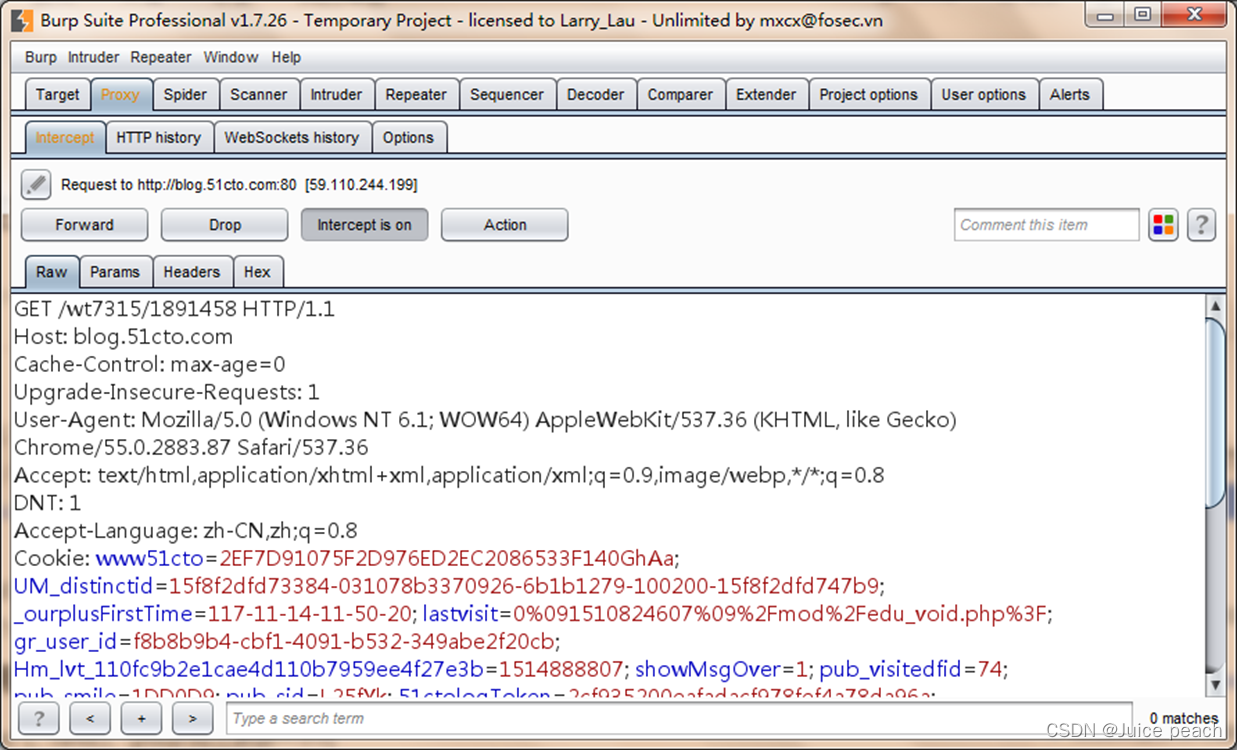Click the request pane scrollbar up arrow

1215,306
